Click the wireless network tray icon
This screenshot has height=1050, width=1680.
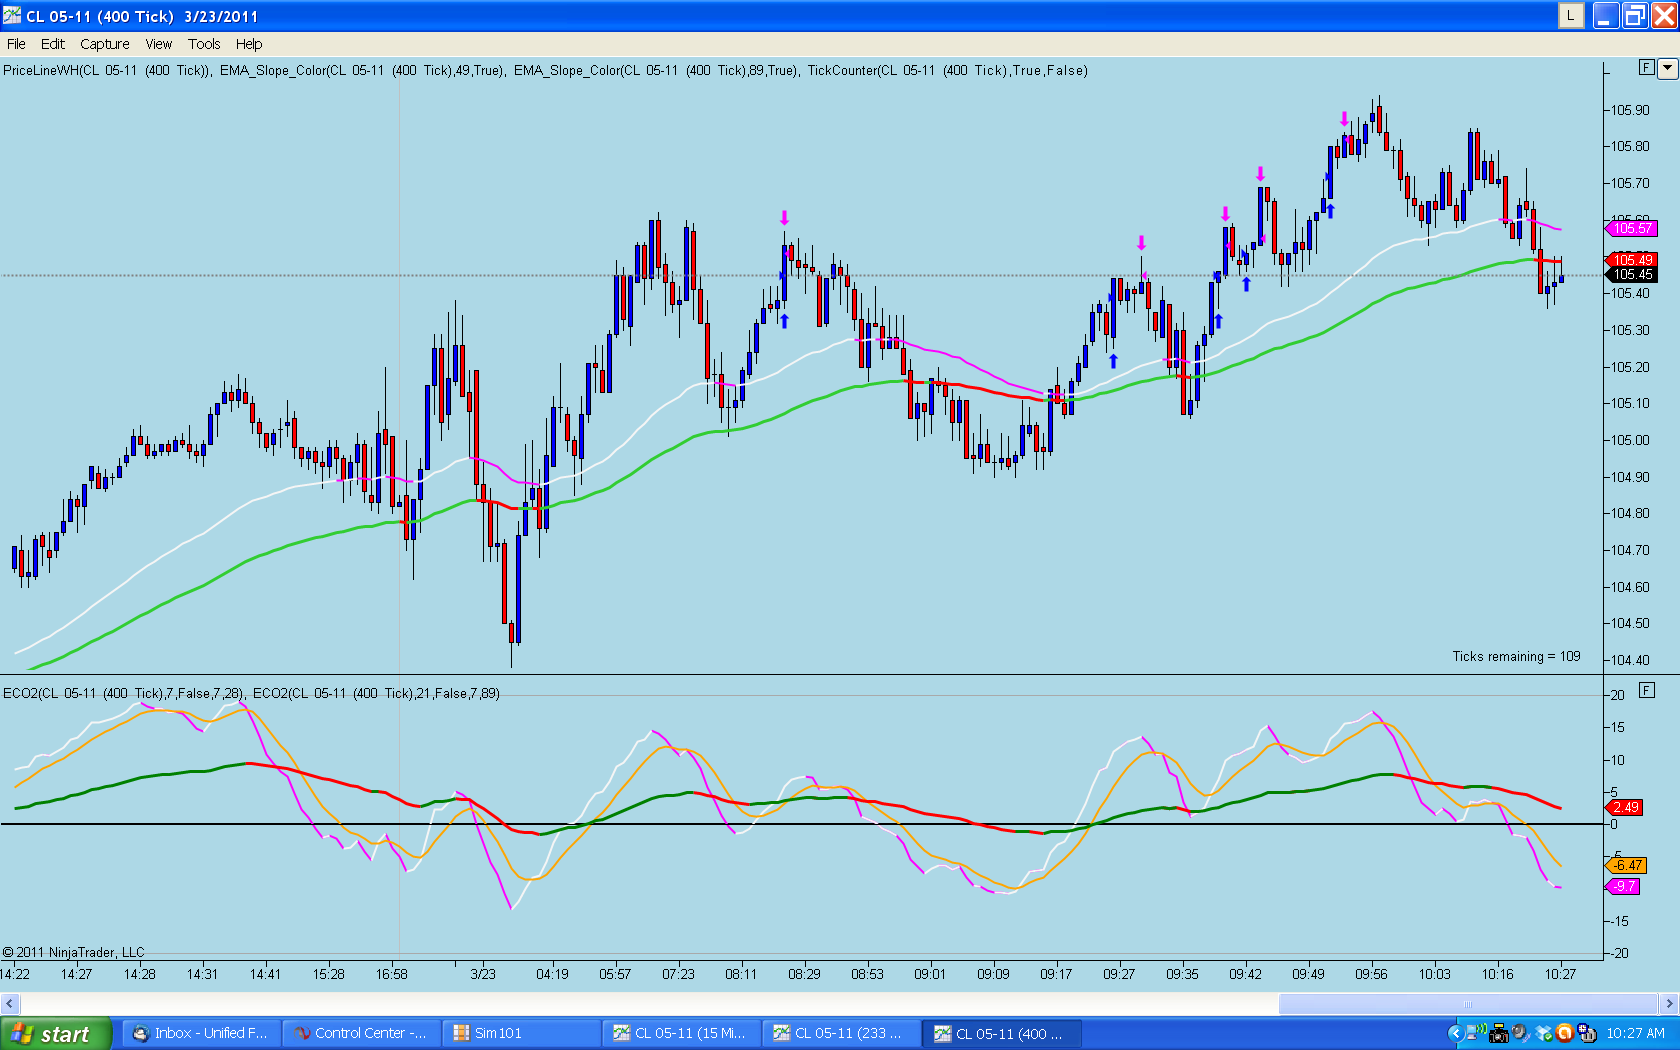(x=1476, y=1032)
